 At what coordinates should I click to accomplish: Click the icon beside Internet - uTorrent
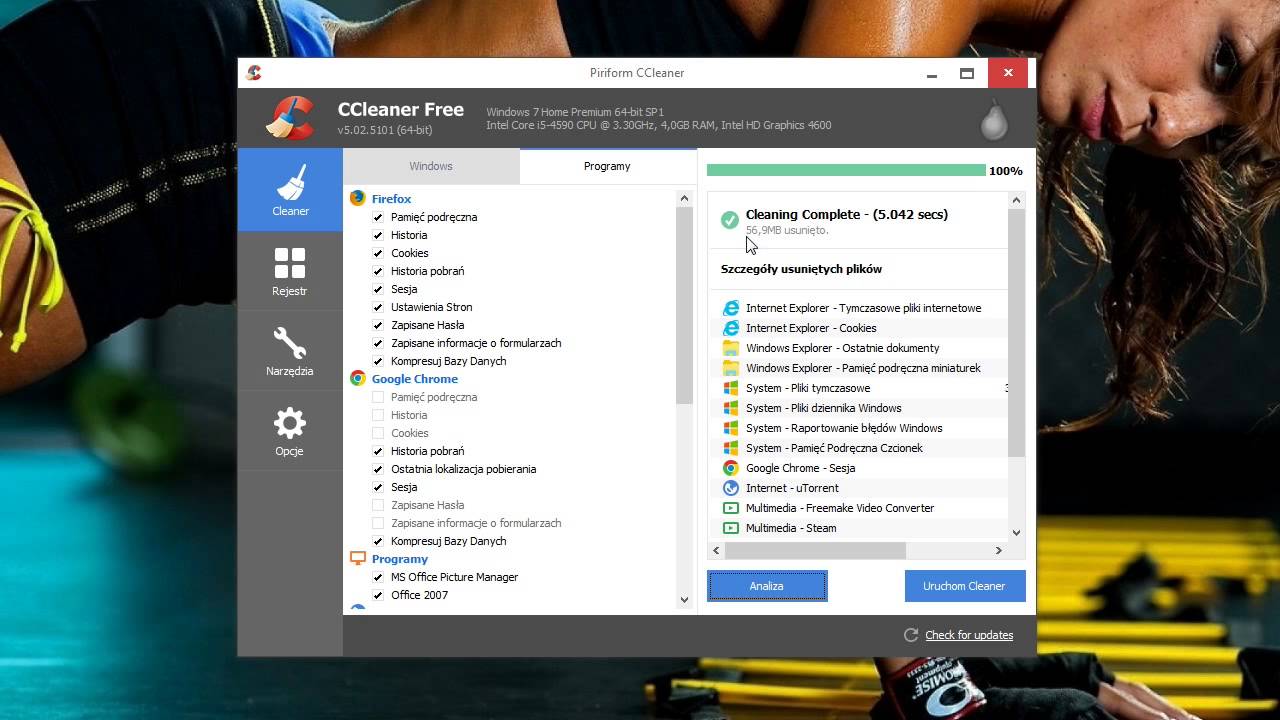coord(731,488)
